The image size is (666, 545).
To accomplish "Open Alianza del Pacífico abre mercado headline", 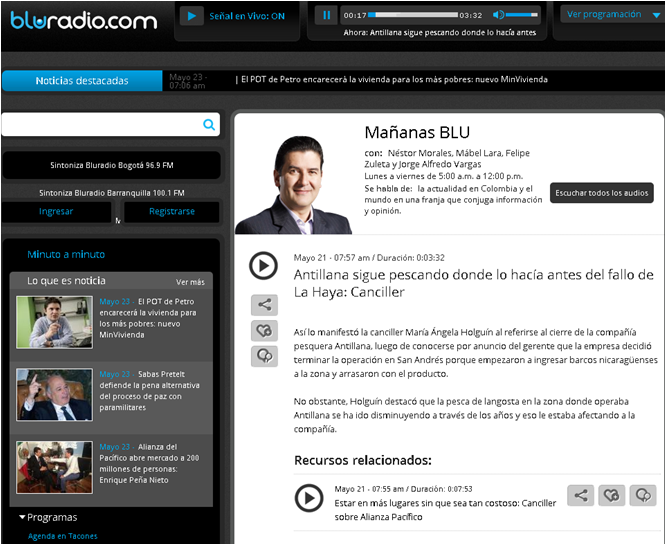I will pos(150,463).
